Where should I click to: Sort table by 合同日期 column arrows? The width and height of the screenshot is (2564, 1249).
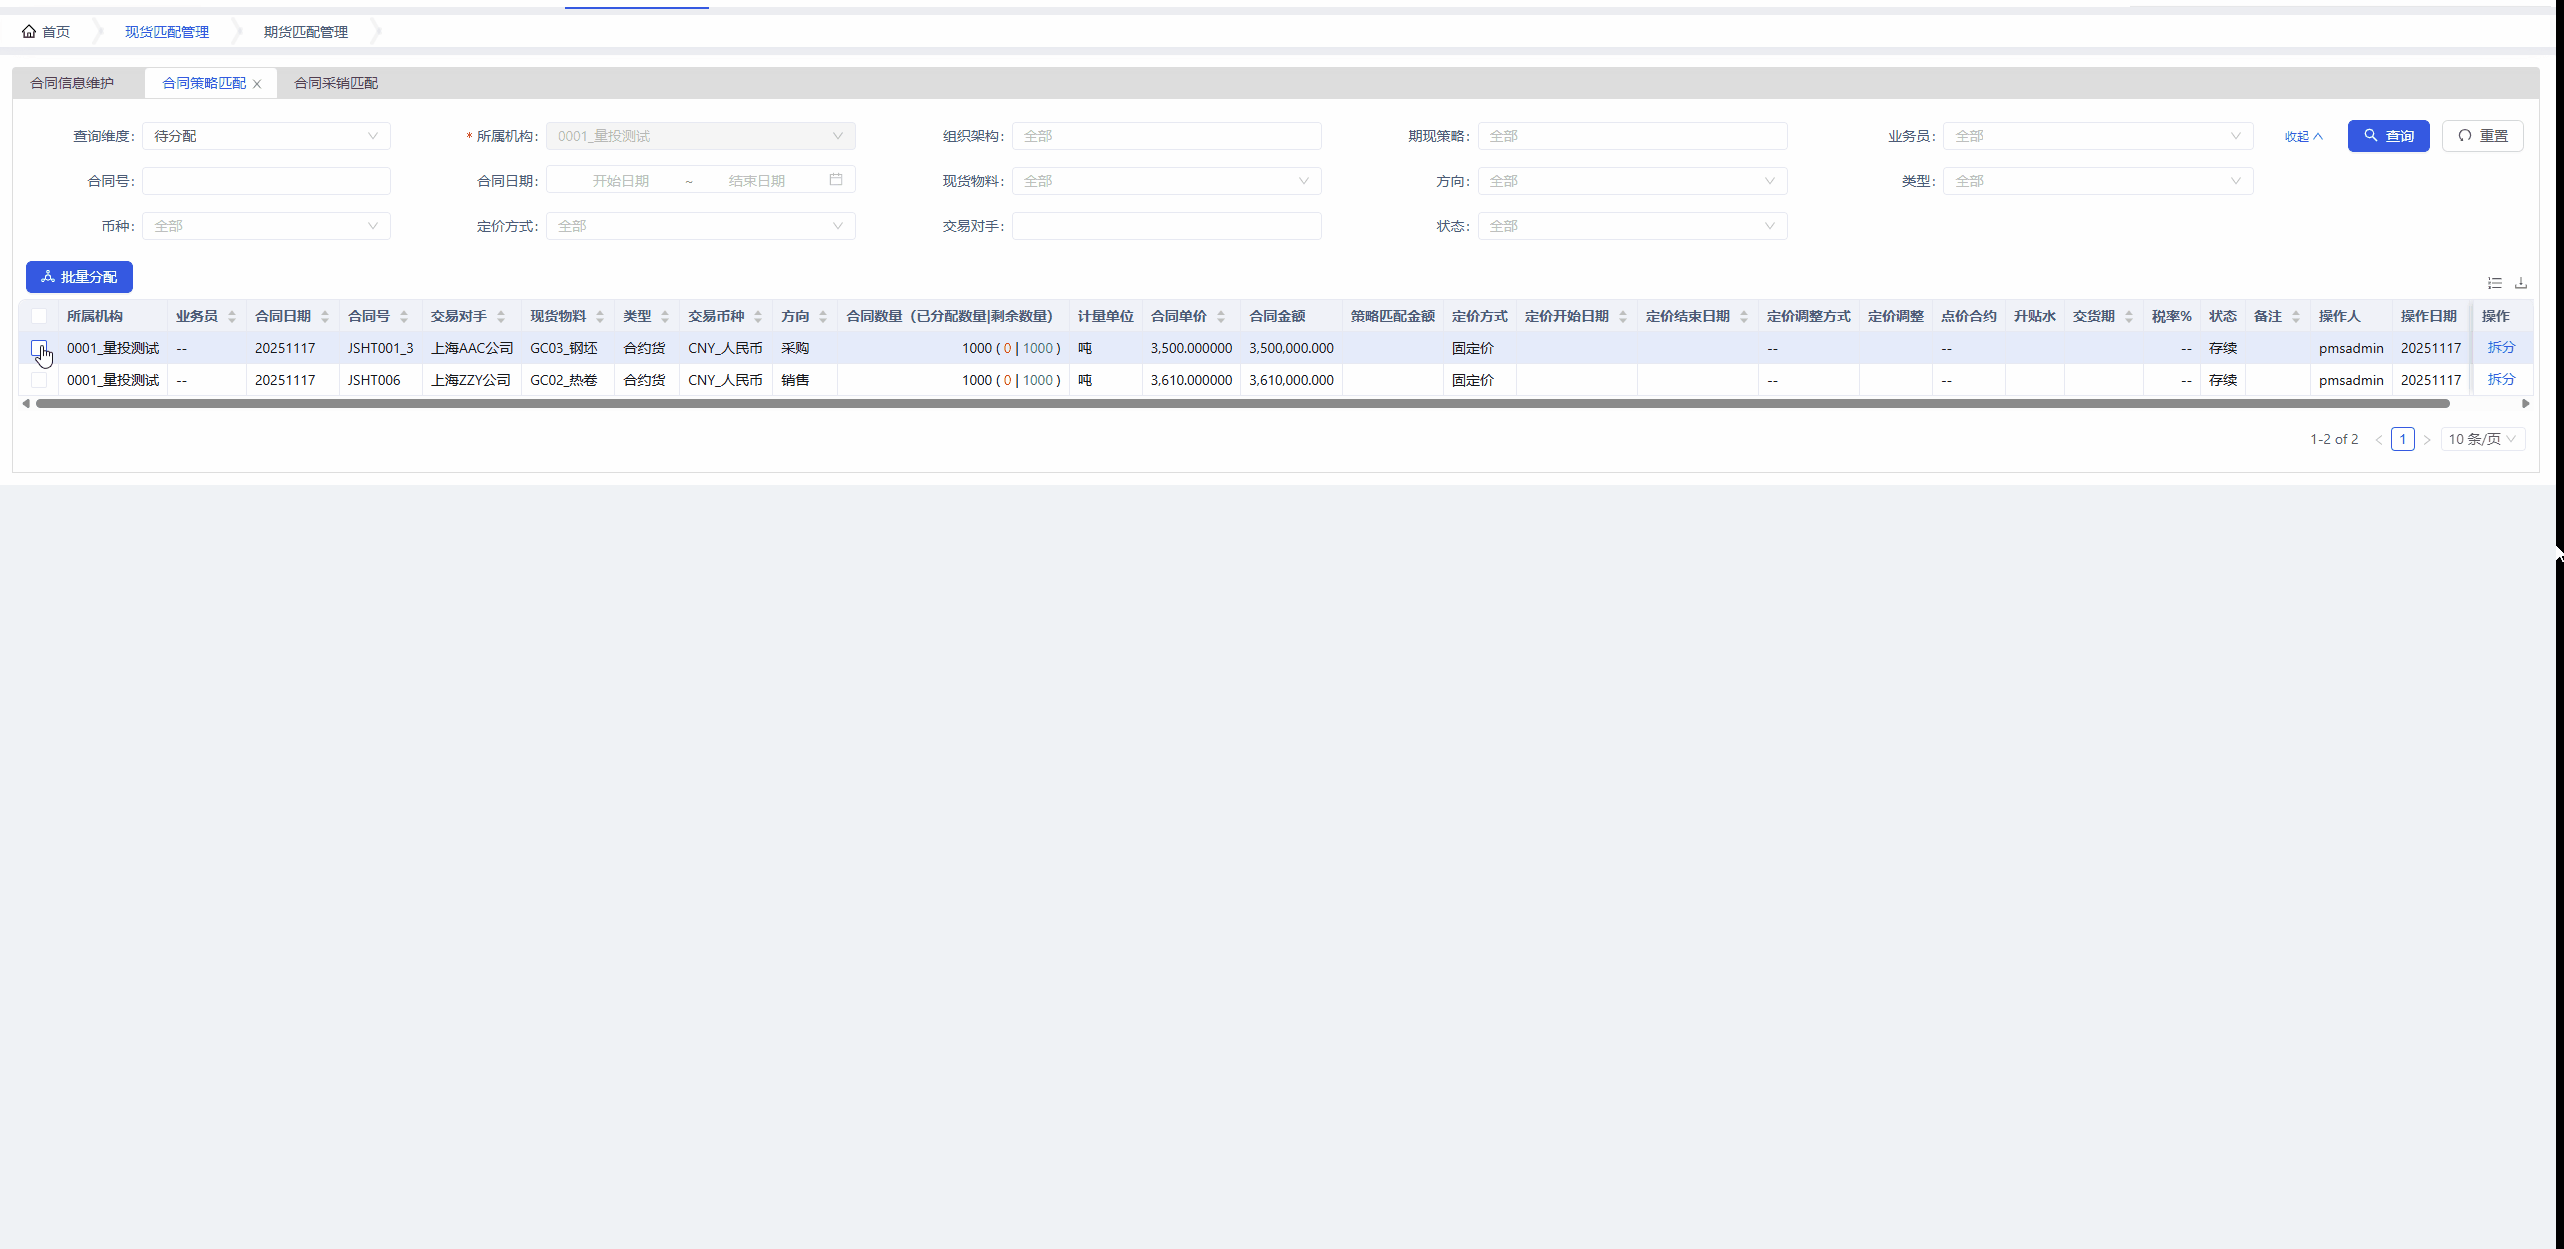325,317
